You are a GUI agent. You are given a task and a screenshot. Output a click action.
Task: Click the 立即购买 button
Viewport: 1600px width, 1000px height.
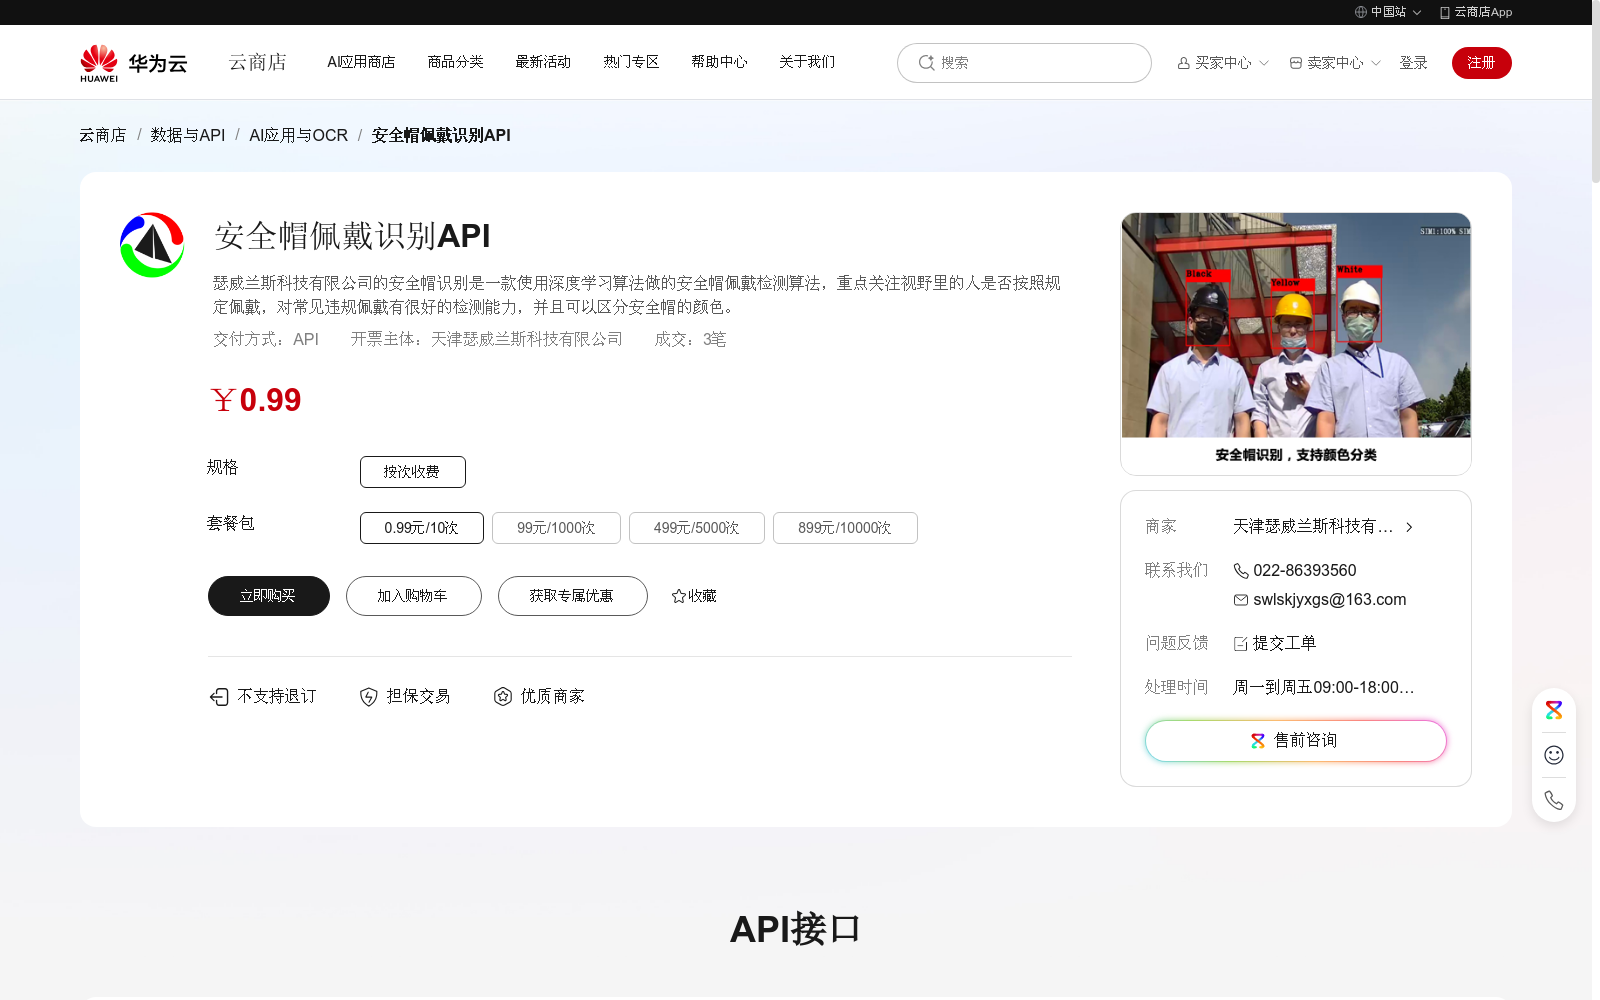269,596
